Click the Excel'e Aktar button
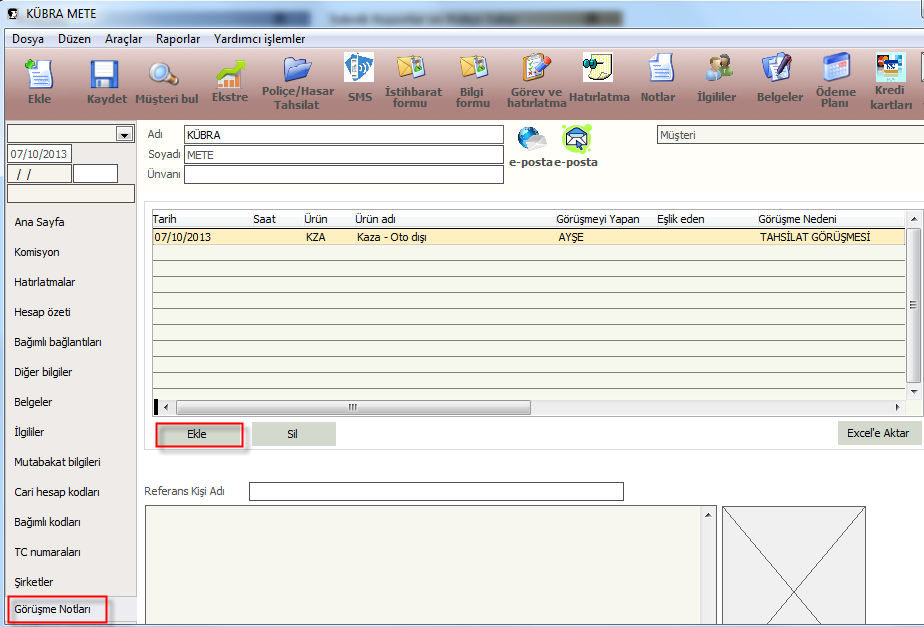 [879, 432]
